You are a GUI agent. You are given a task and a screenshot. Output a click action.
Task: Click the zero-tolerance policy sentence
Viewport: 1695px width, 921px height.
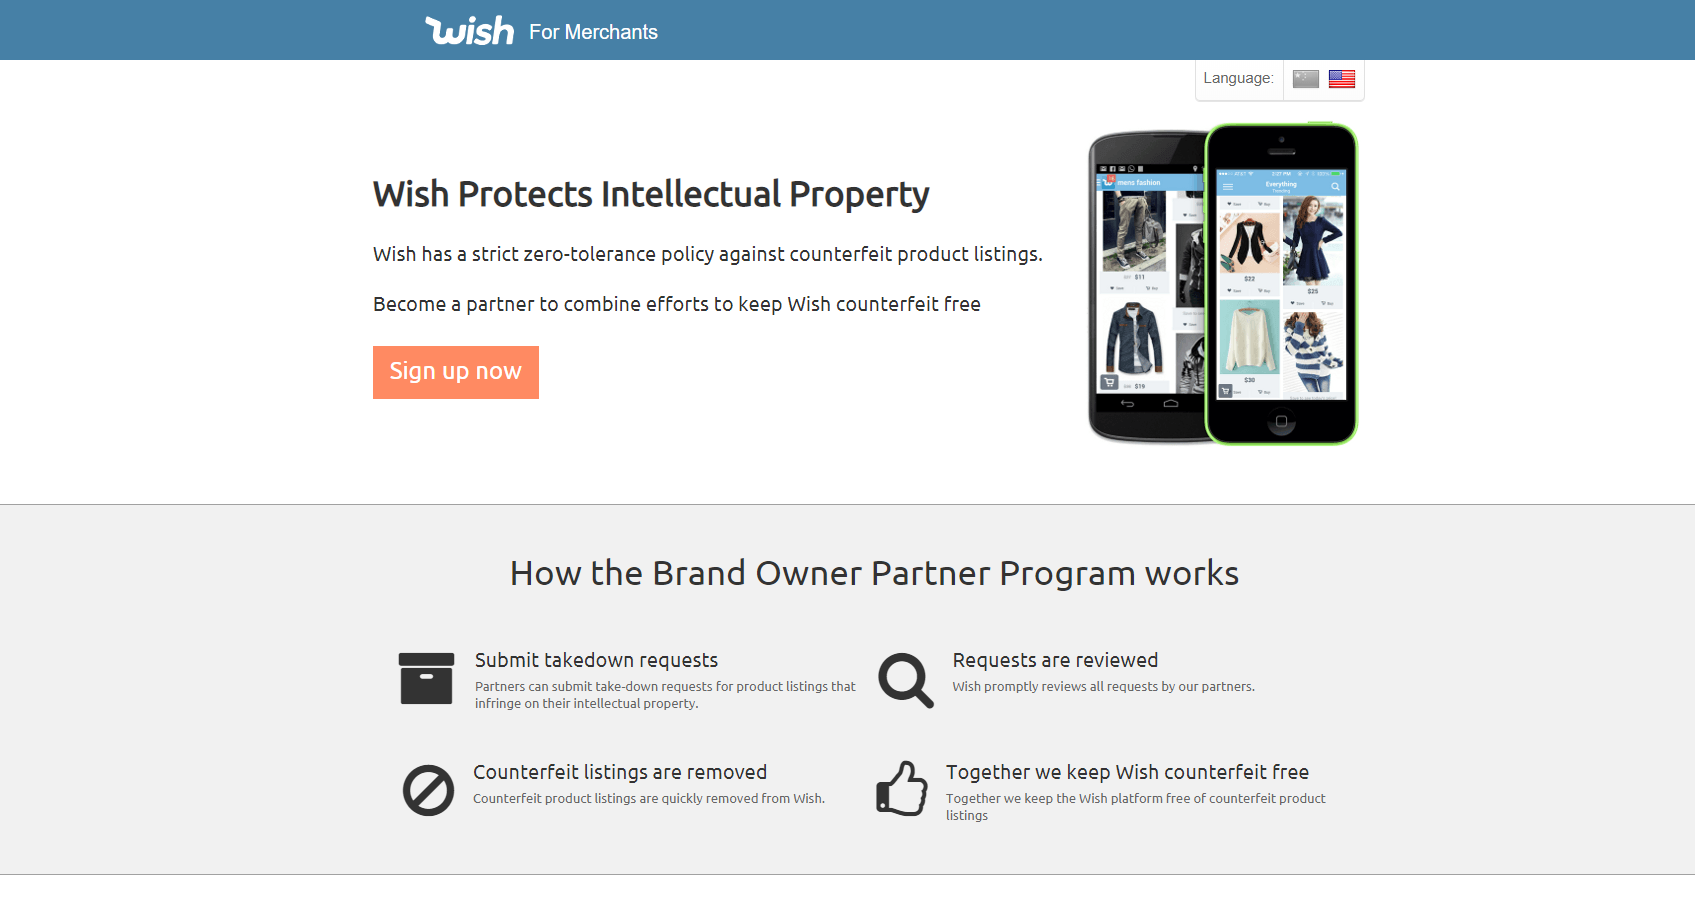point(708,254)
